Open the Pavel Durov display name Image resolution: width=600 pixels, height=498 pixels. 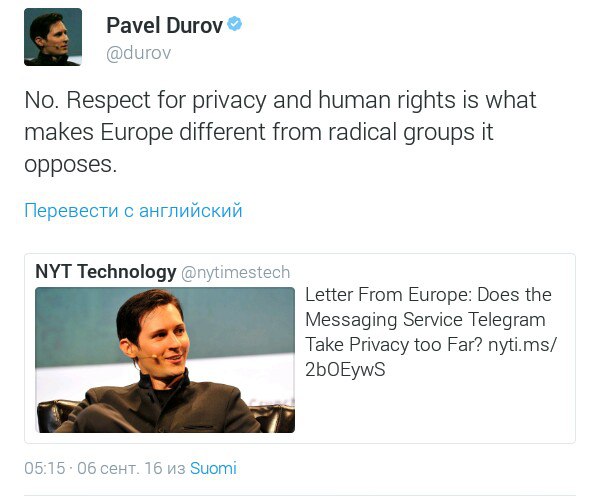(165, 26)
